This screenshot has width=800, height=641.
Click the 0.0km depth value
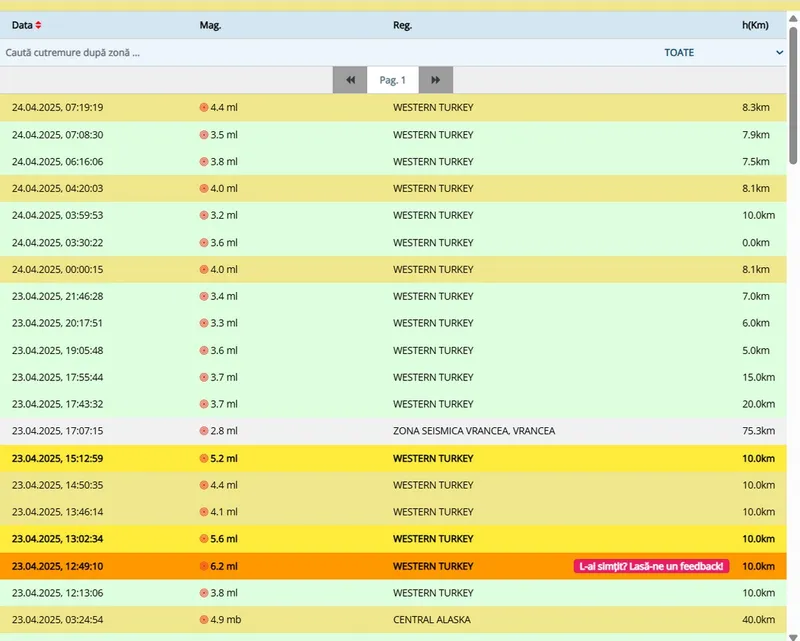[756, 242]
